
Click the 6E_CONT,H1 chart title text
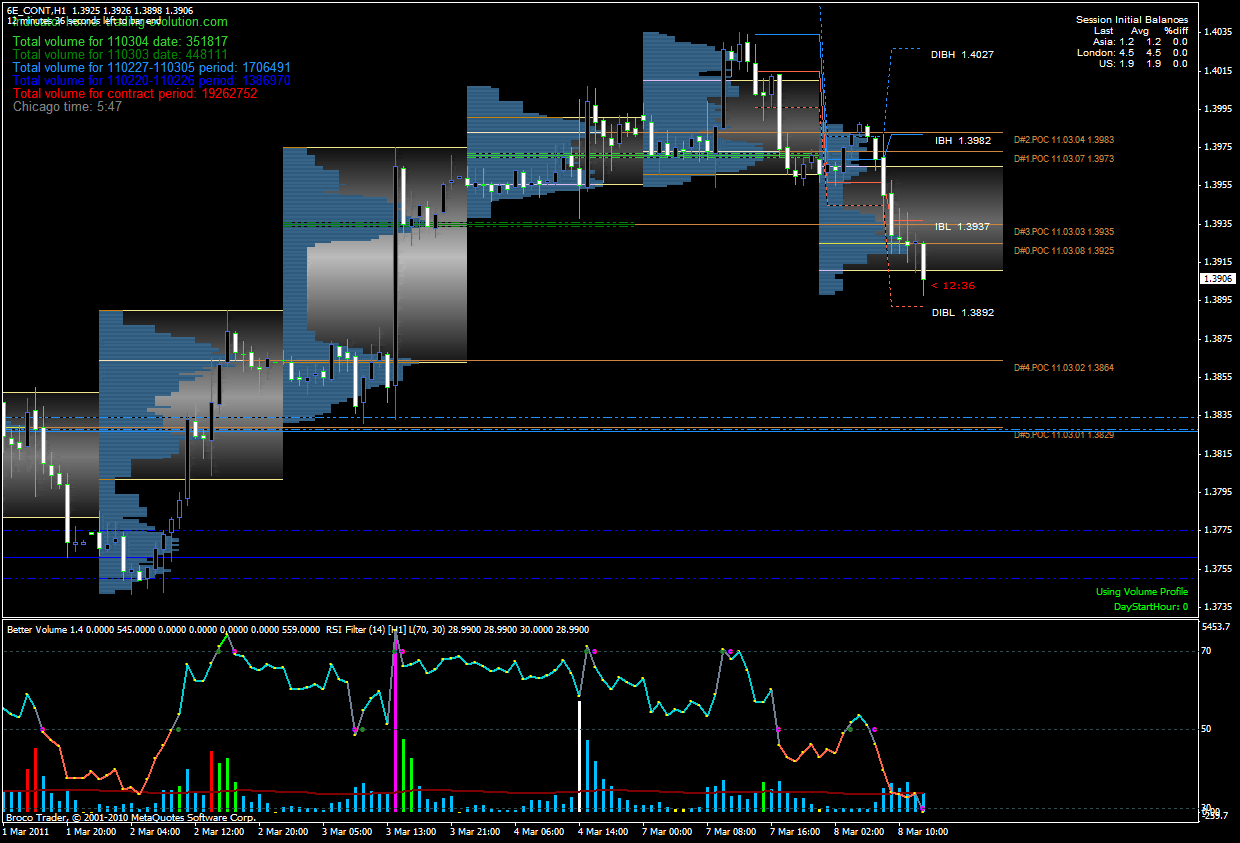click(36, 9)
